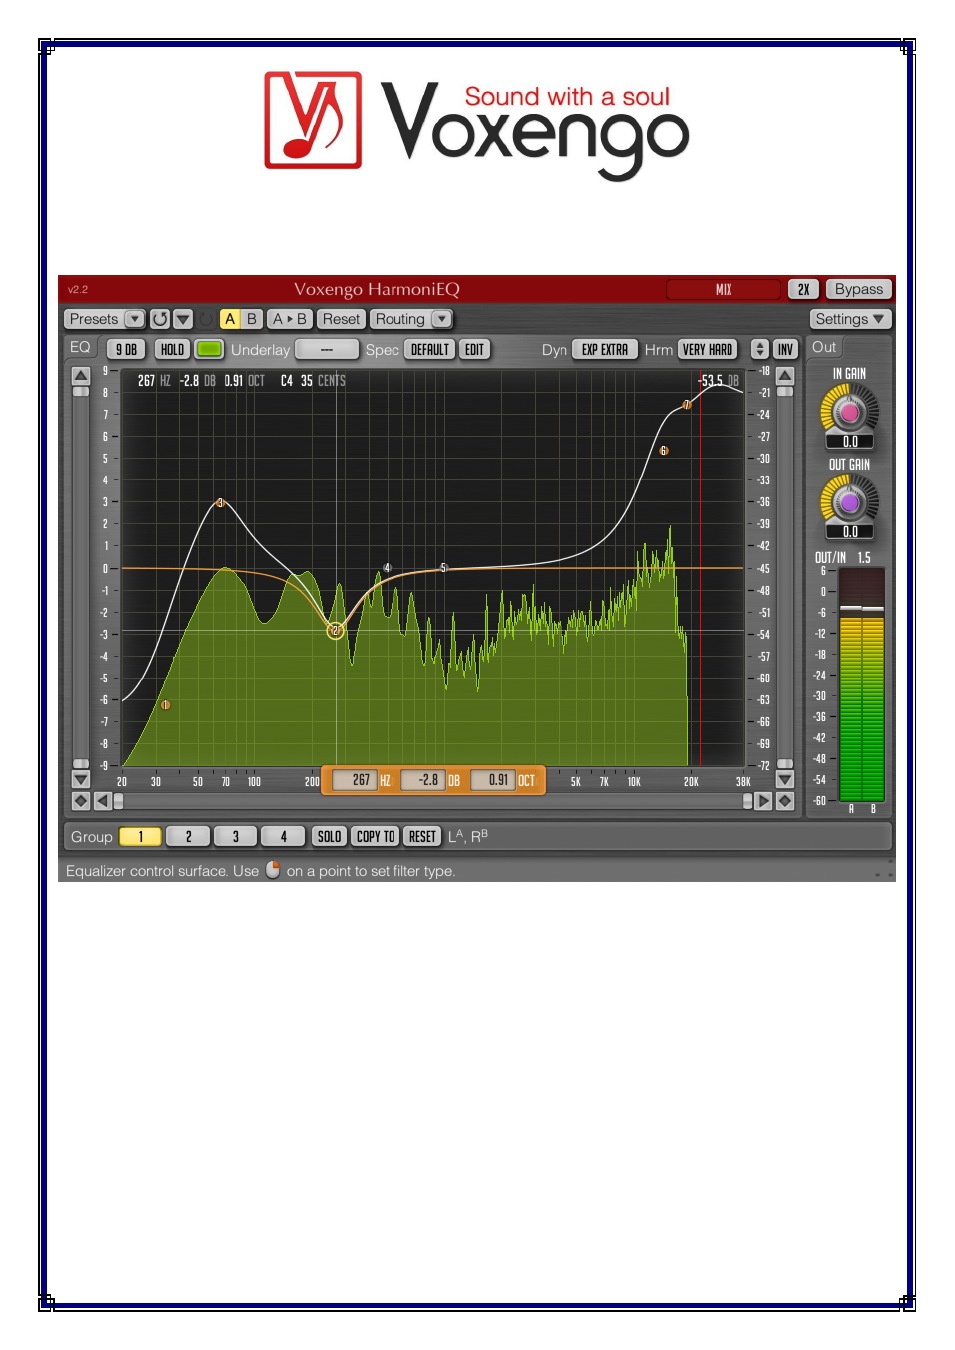Select EQ control point 1
955x1350 pixels.
tap(166, 705)
